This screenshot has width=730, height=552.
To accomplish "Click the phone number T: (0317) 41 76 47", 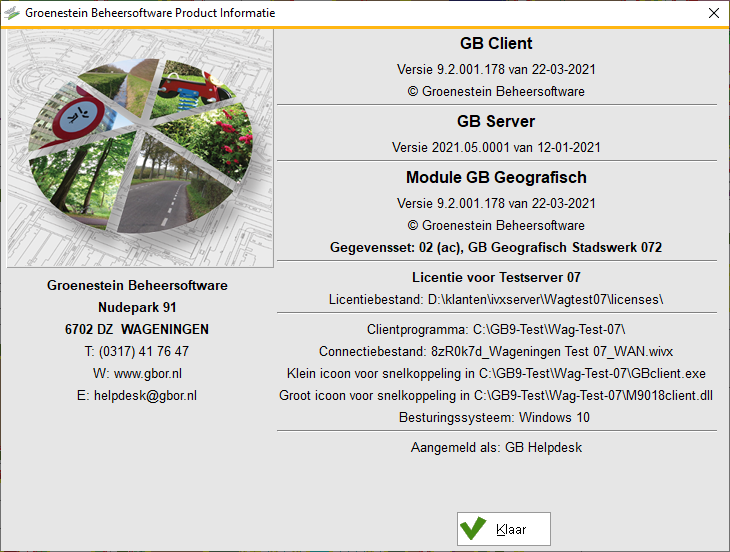I will pyautogui.click(x=137, y=351).
